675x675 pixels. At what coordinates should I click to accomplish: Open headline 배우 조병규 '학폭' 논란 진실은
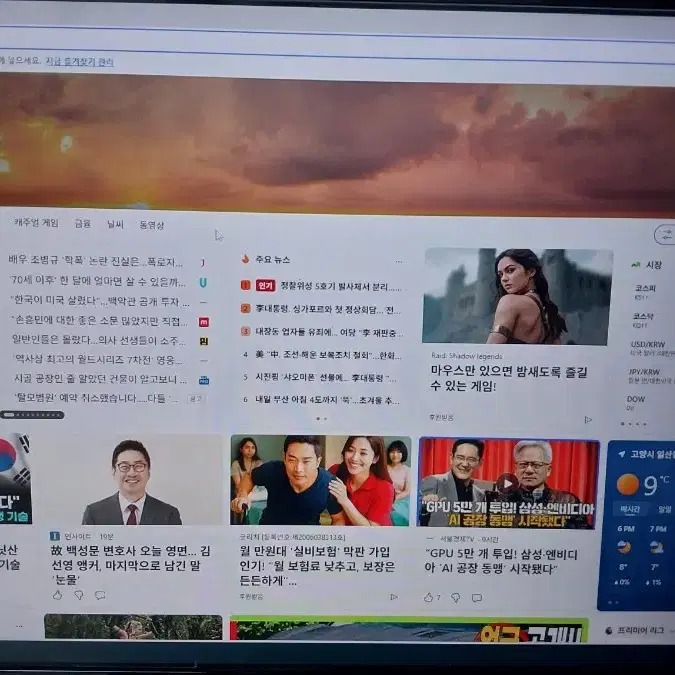click(x=96, y=261)
